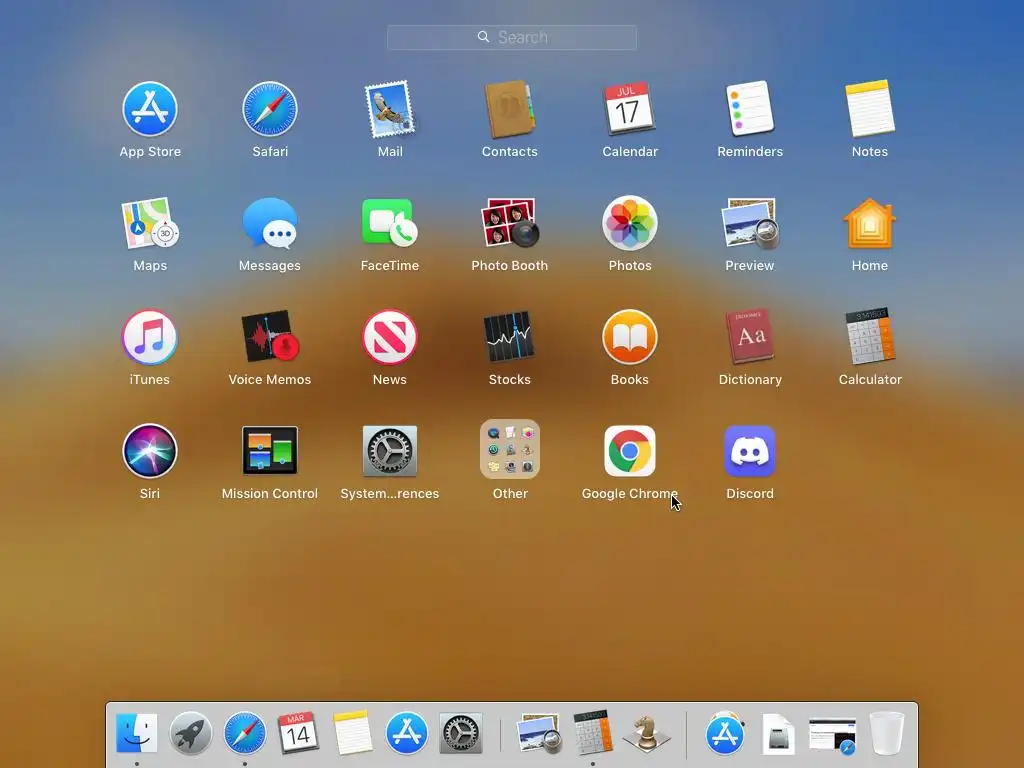Activate Siri from Launchpad
The width and height of the screenshot is (1024, 768).
(x=150, y=451)
